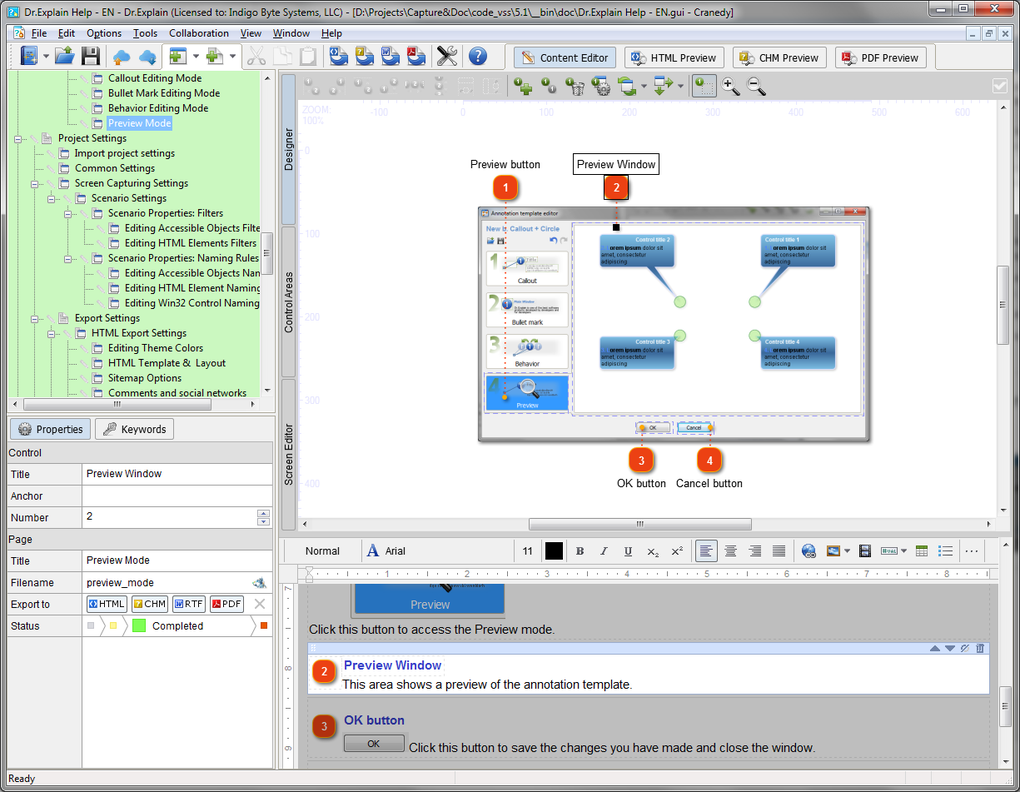The height and width of the screenshot is (792, 1020).
Task: Export to RTF Word document from toolbar
Action: point(390,57)
